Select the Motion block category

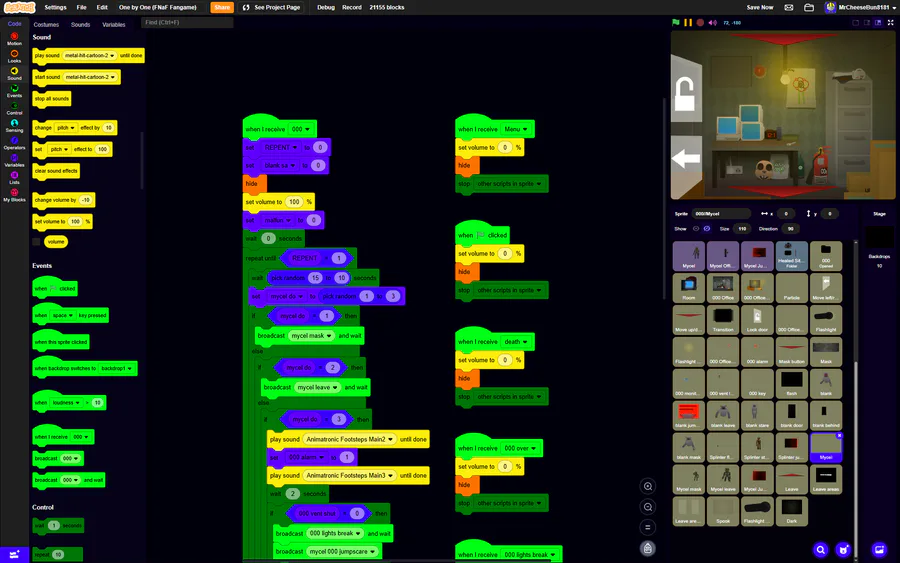point(14,39)
